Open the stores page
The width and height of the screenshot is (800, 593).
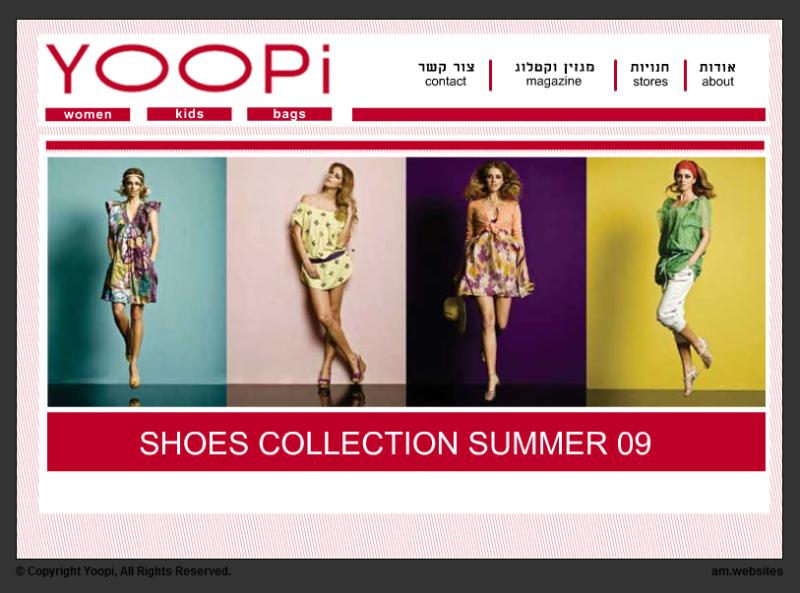(x=650, y=75)
